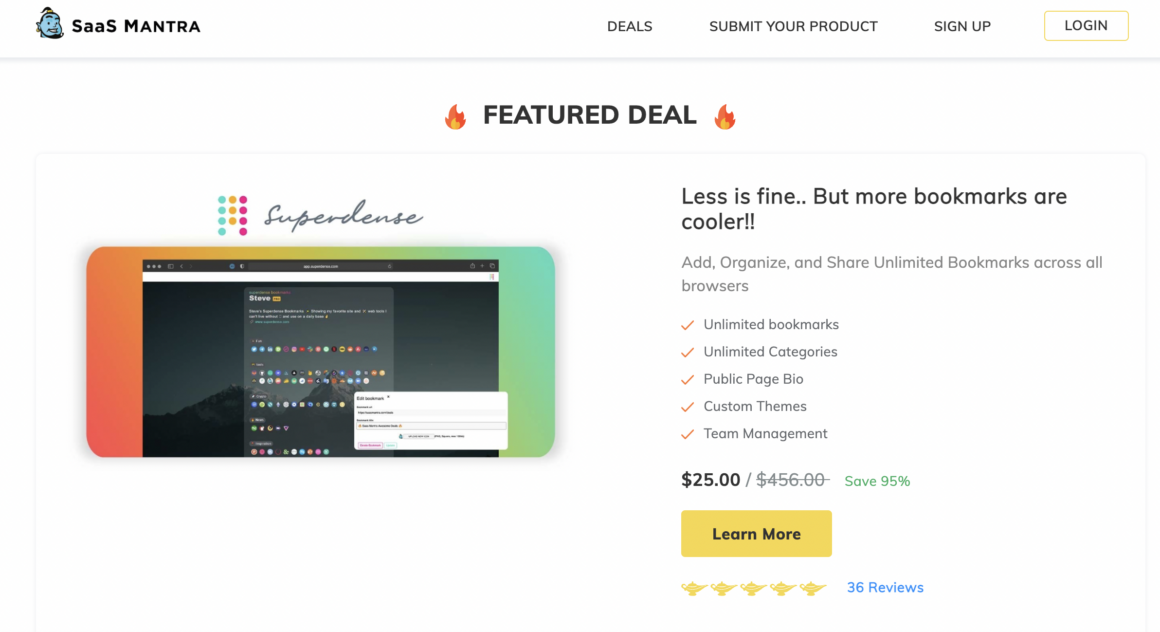
Task: Click the checkmark beside Team Management
Action: 687,434
